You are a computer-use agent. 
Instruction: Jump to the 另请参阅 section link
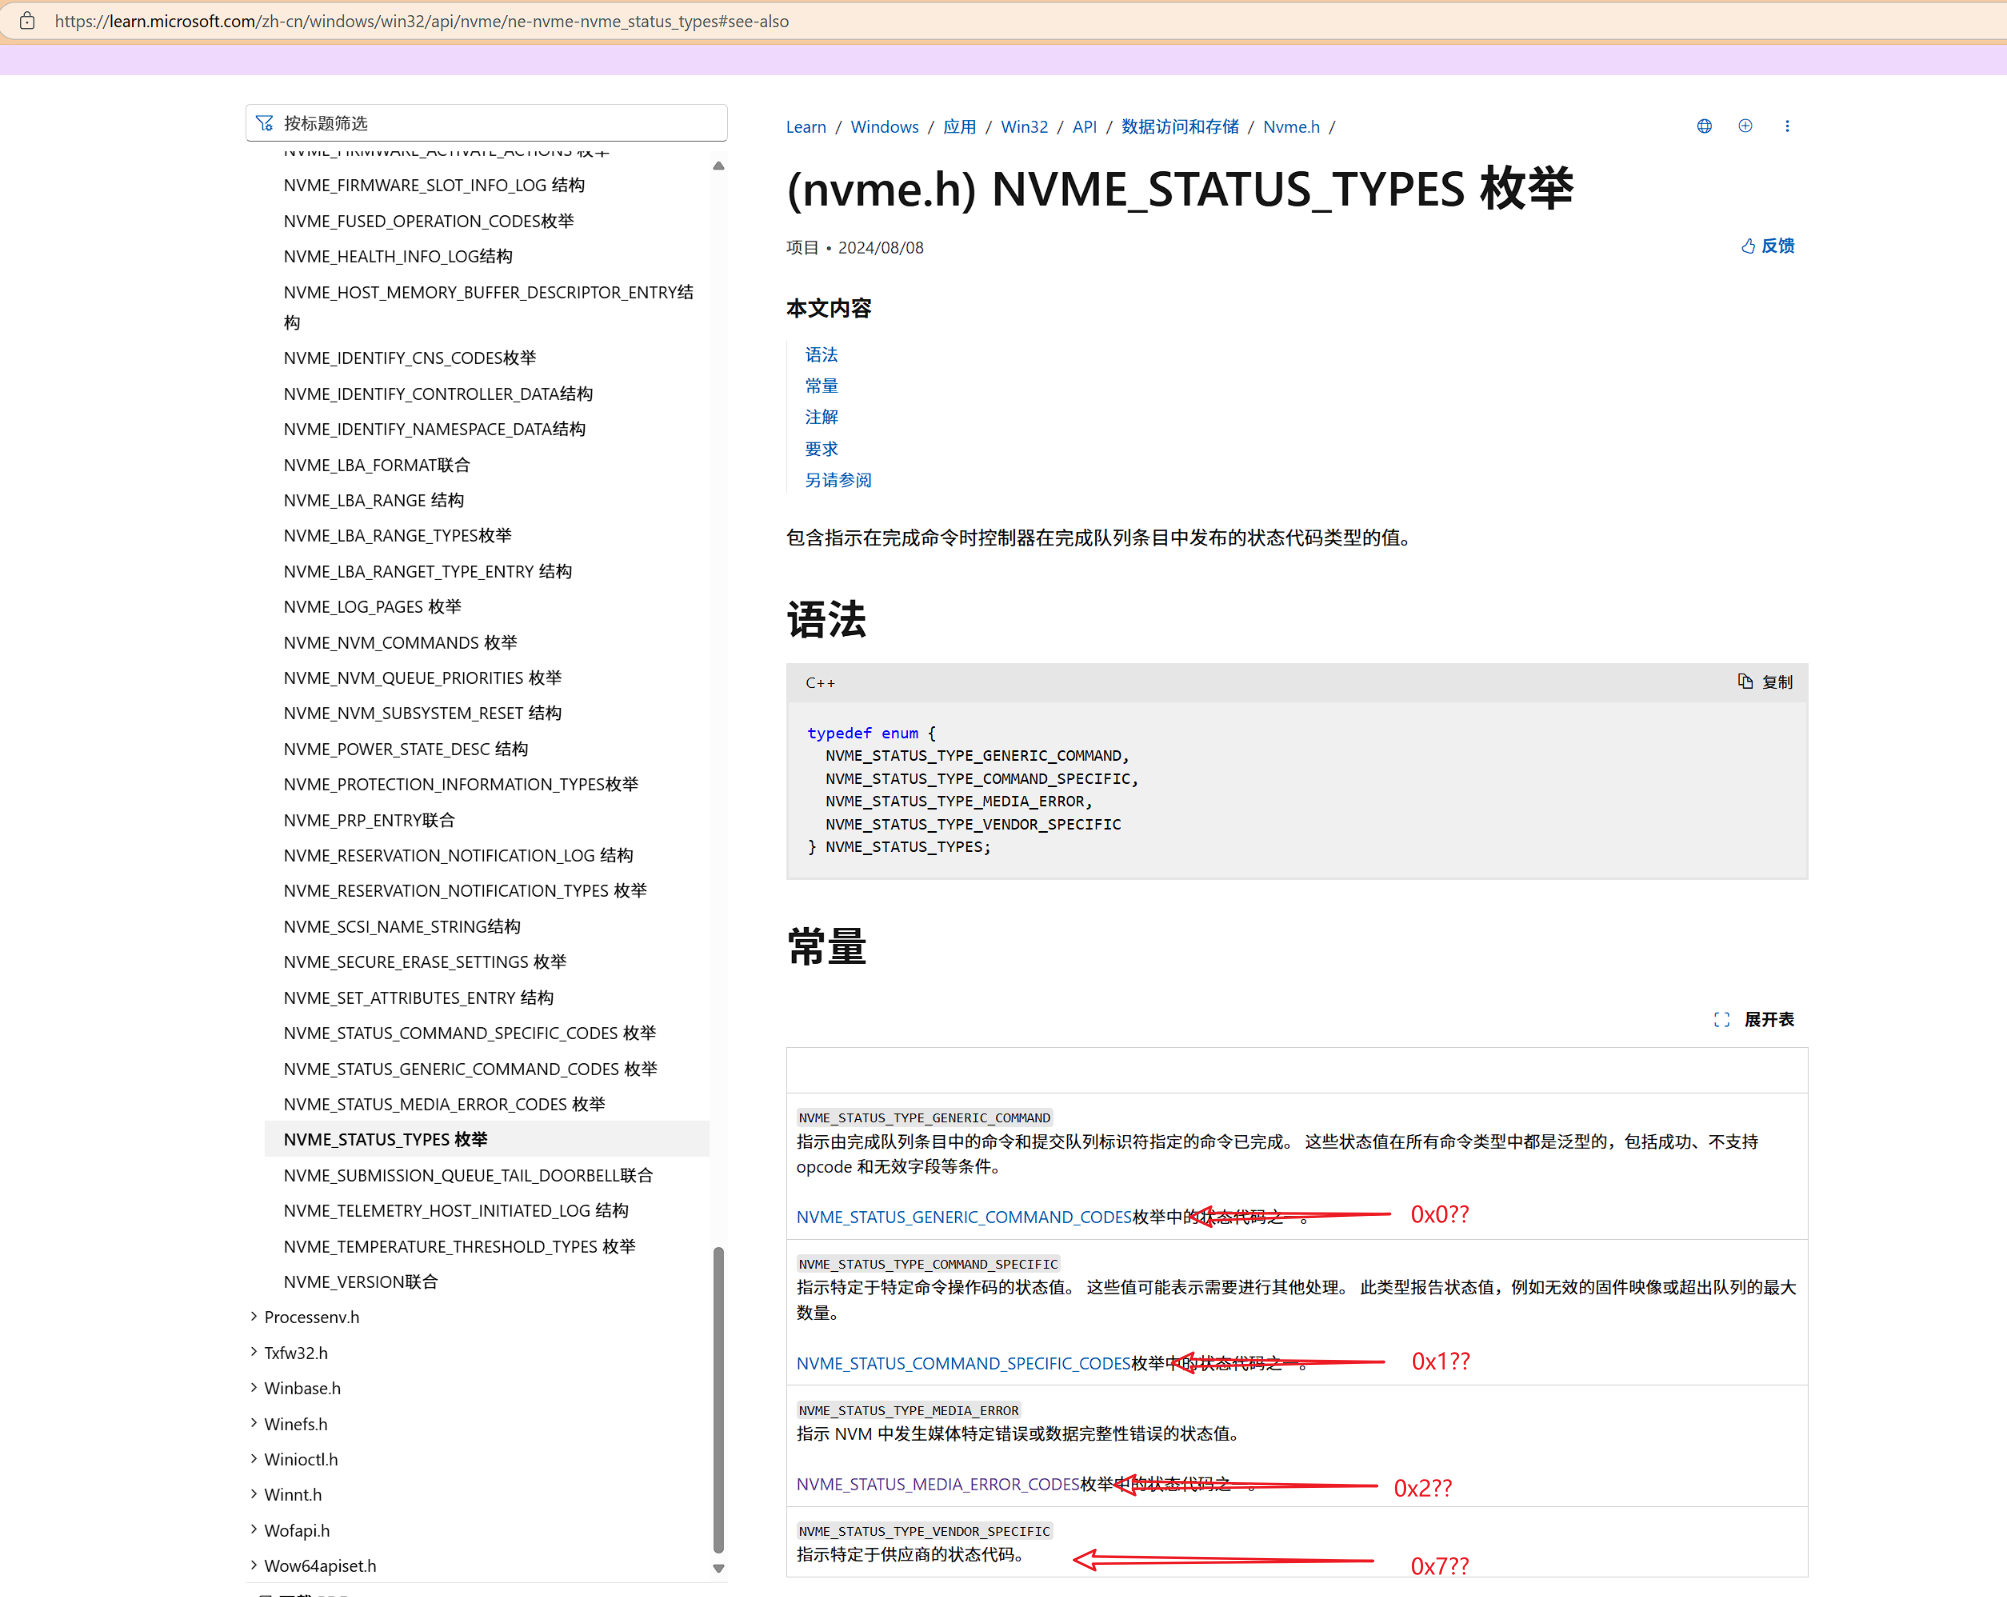838,480
